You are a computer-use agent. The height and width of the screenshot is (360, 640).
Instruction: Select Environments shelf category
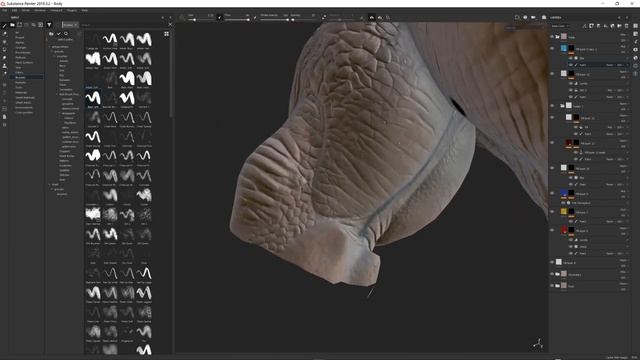point(24,107)
